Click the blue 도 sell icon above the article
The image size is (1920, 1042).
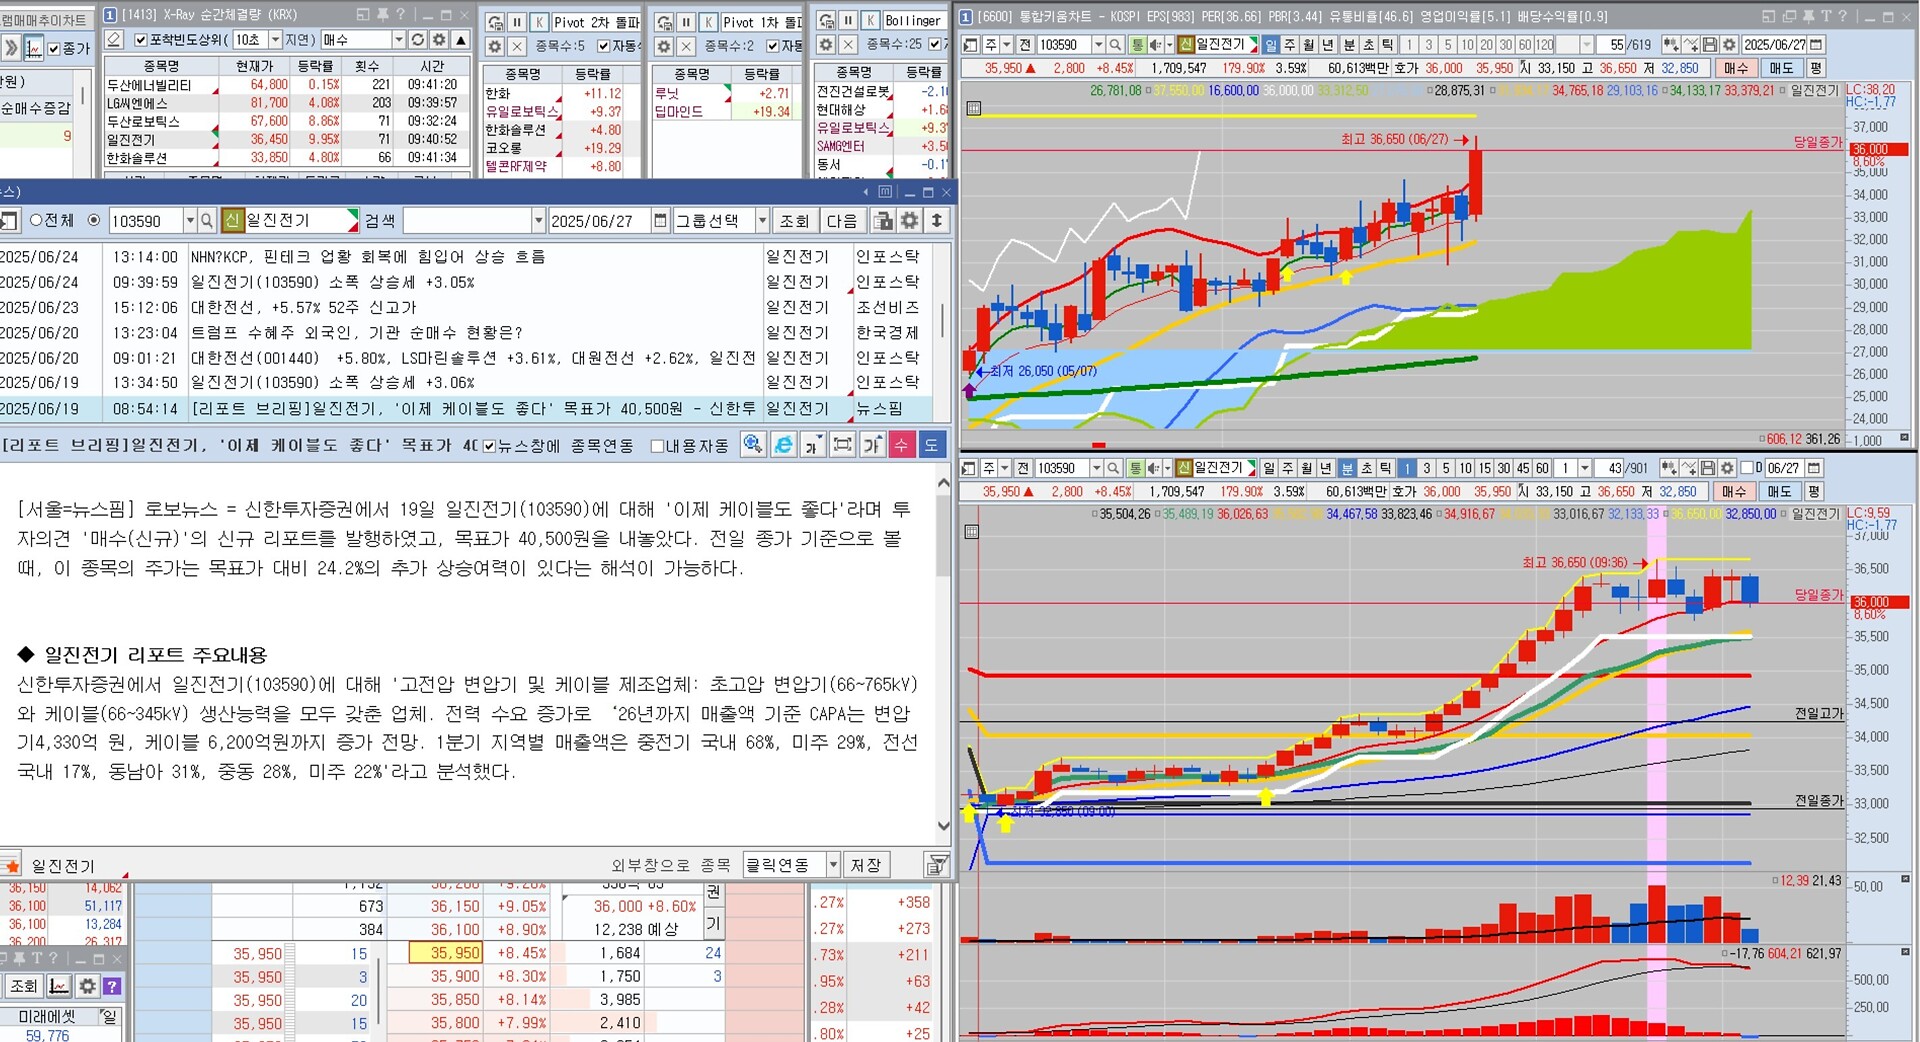[931, 445]
